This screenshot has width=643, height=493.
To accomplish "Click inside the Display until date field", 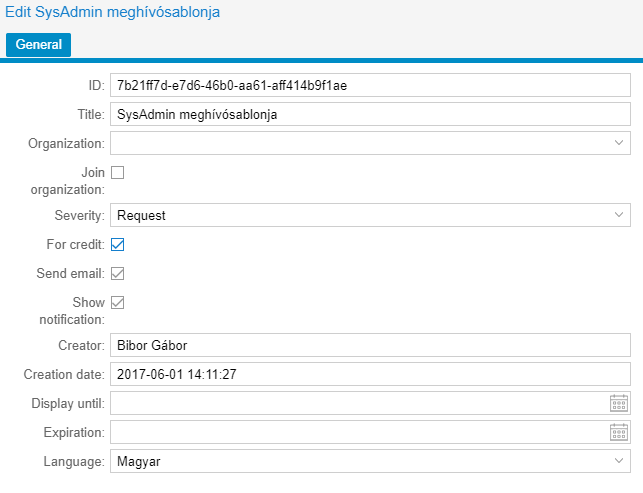I will coord(358,403).
